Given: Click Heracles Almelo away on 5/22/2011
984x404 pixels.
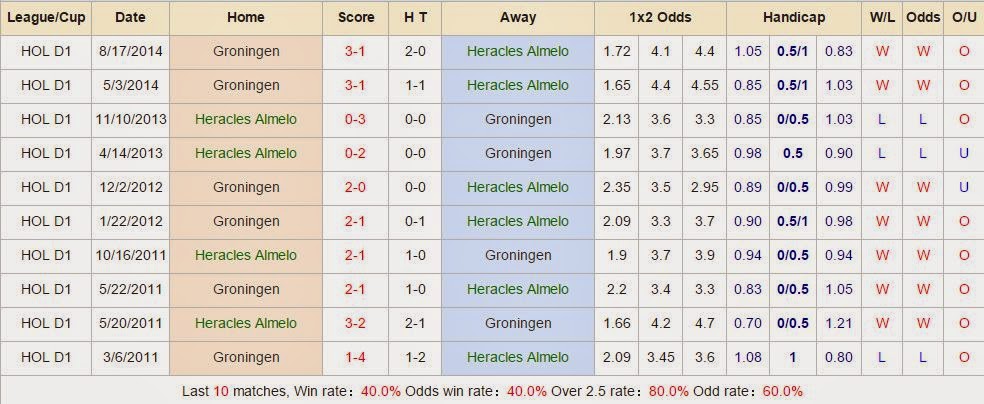Looking at the screenshot, I should [518, 289].
